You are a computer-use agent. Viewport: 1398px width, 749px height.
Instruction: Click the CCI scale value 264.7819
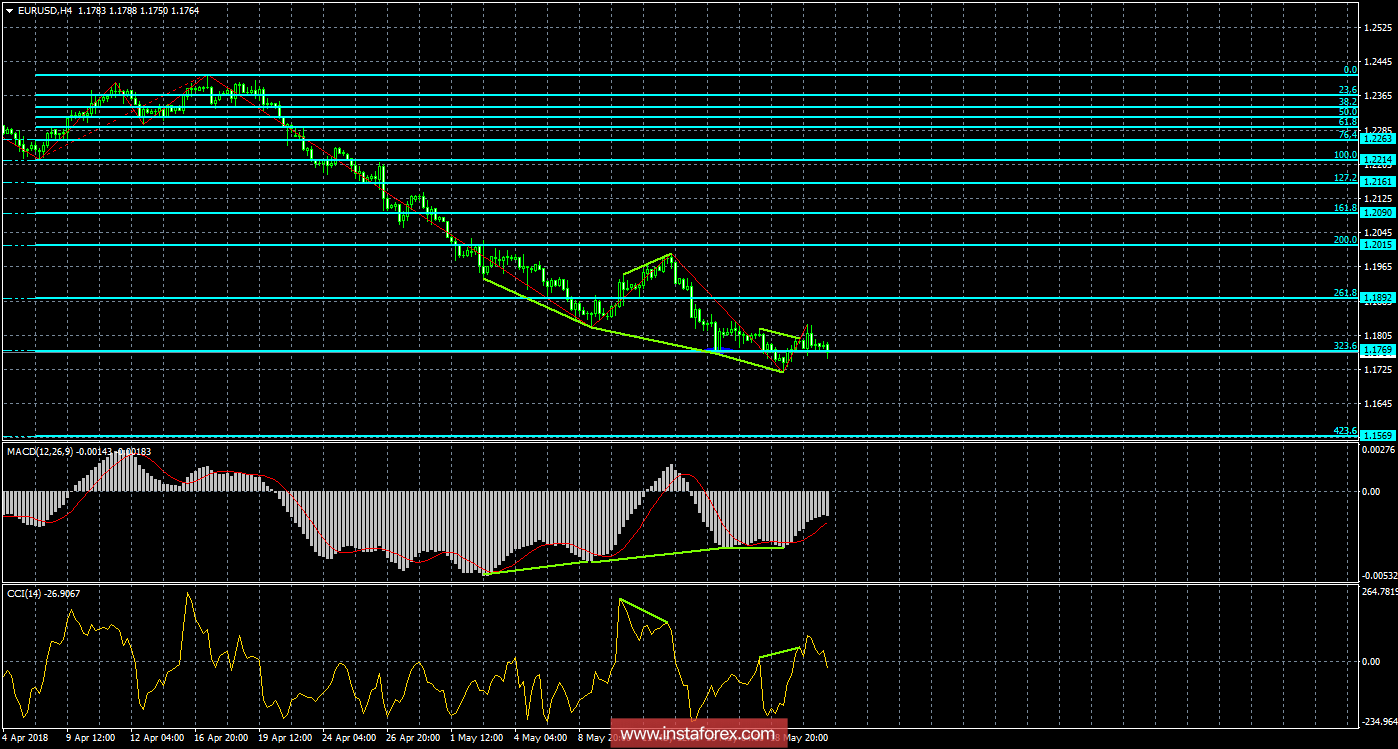1380,593
